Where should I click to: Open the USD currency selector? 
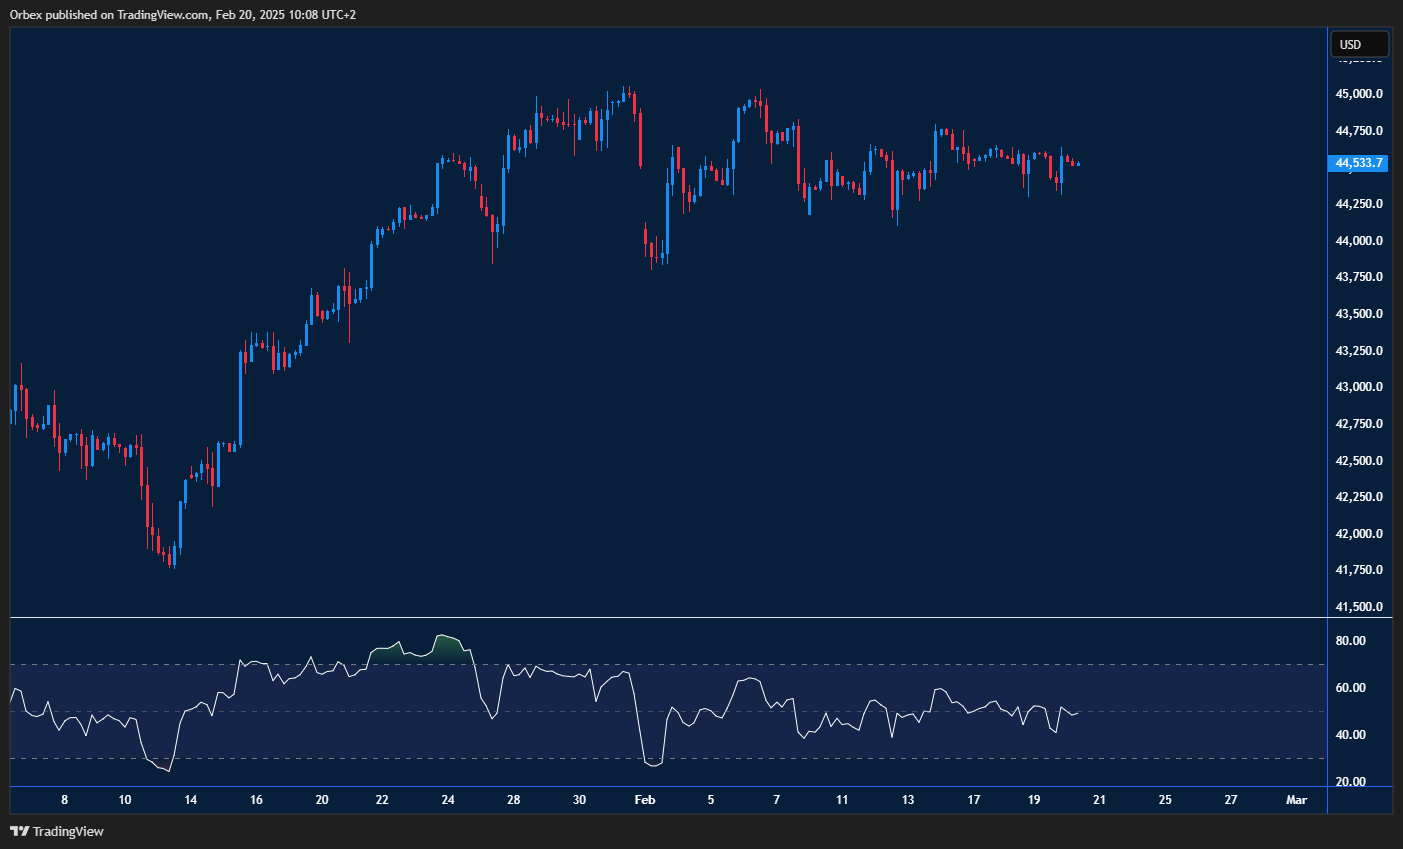[1358, 44]
